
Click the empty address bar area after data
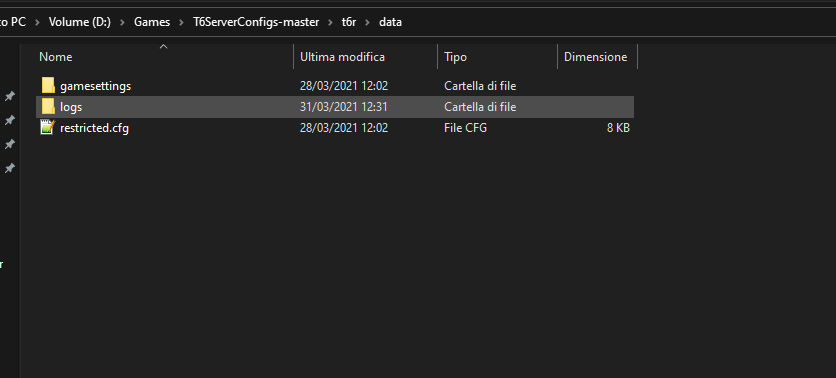click(618, 22)
